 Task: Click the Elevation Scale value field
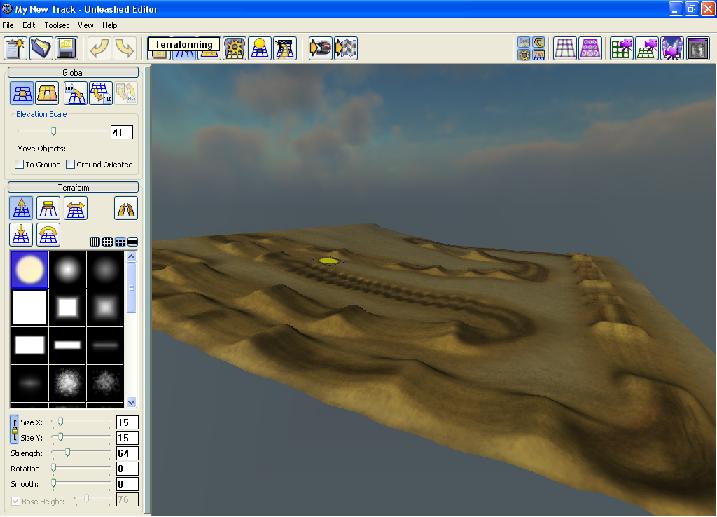tap(122, 131)
